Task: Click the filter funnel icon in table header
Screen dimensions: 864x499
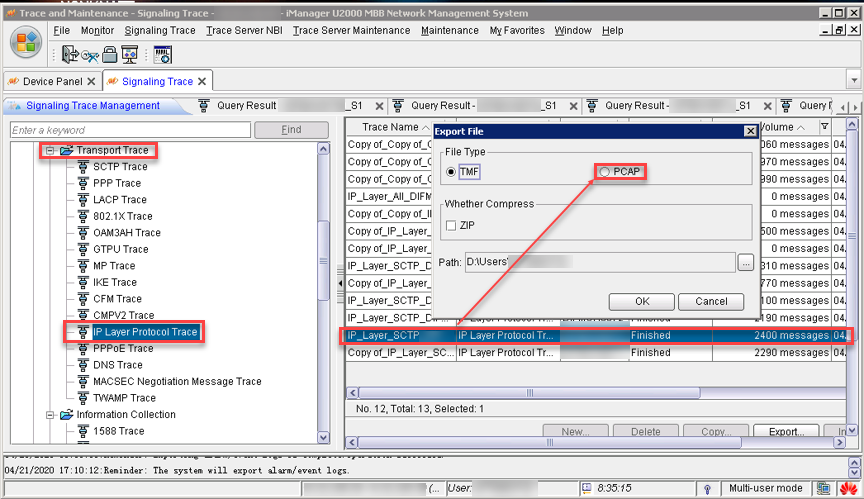Action: point(825,127)
